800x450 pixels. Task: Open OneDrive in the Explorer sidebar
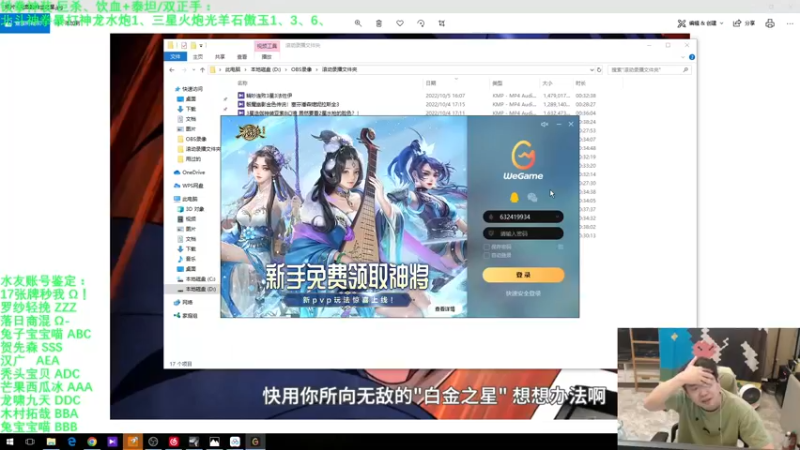[x=189, y=172]
